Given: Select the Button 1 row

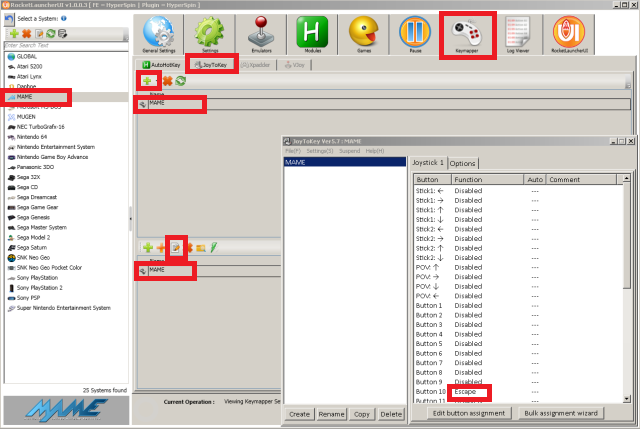Looking at the screenshot, I should pyautogui.click(x=518, y=305).
